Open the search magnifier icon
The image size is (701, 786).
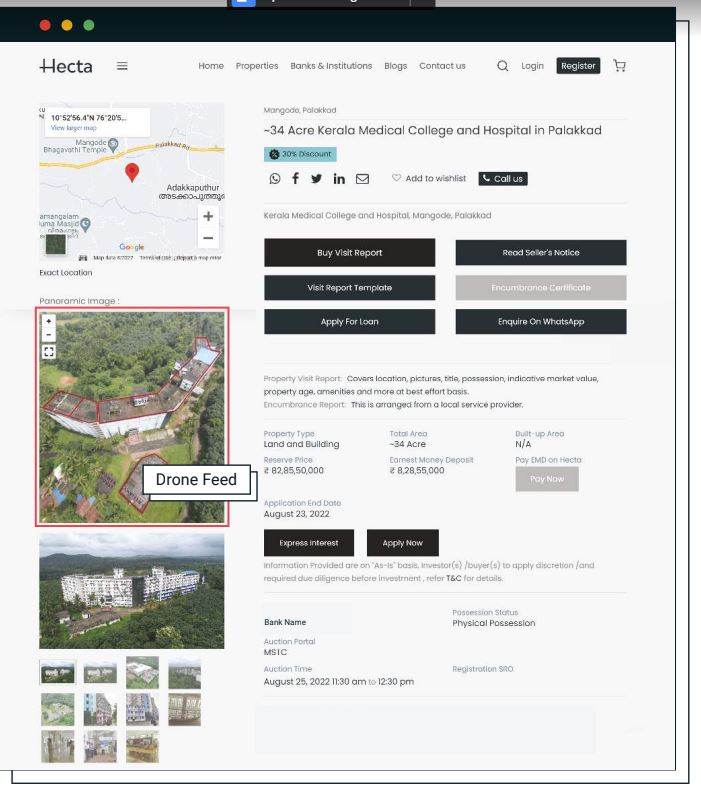pyautogui.click(x=502, y=66)
